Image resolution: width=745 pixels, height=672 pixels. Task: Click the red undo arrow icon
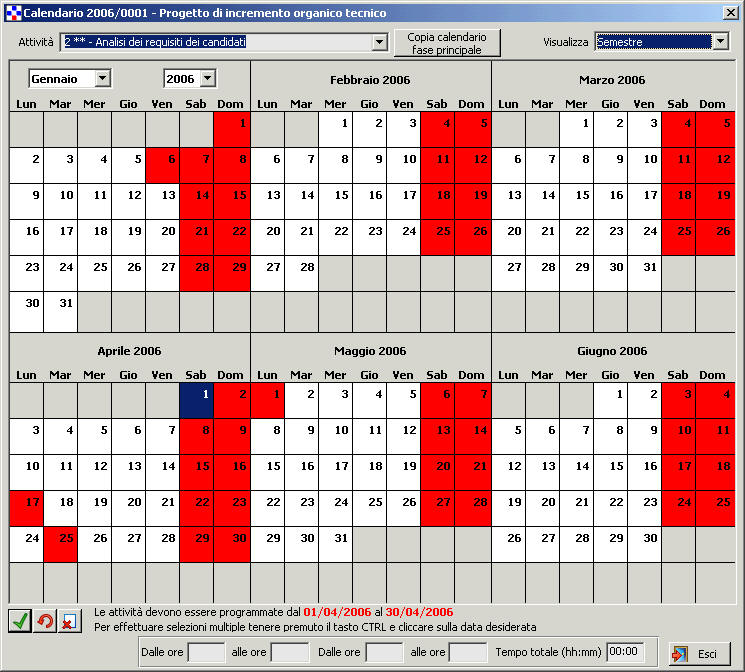44,621
